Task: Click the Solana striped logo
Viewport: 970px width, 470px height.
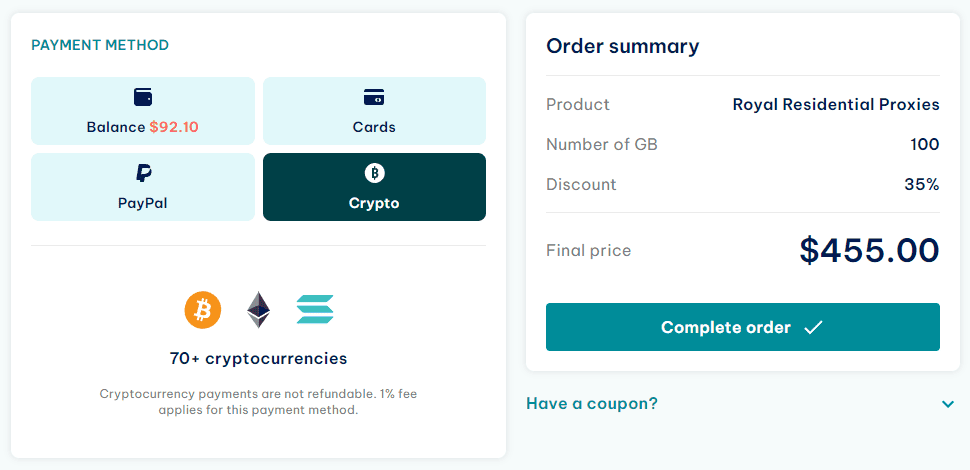Action: tap(315, 309)
